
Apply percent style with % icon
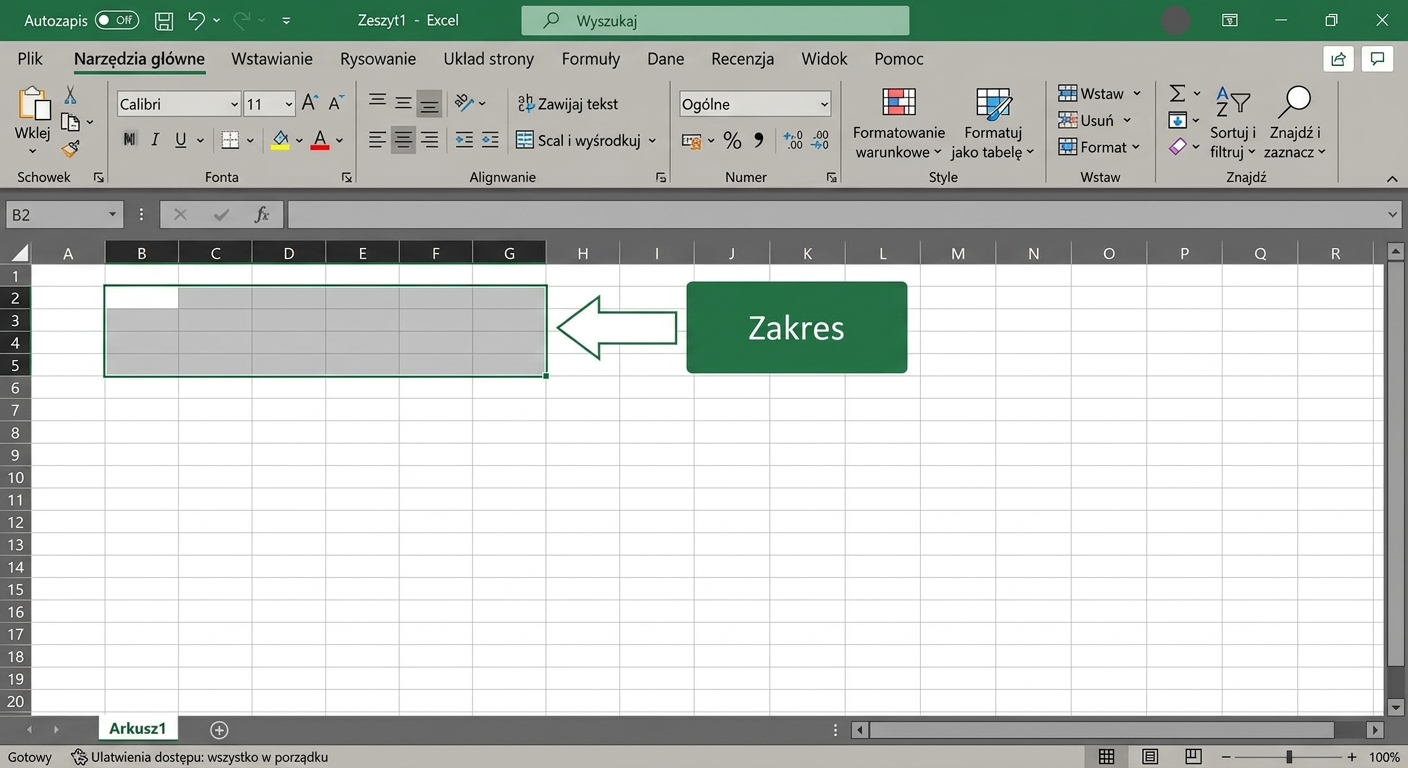(x=732, y=141)
